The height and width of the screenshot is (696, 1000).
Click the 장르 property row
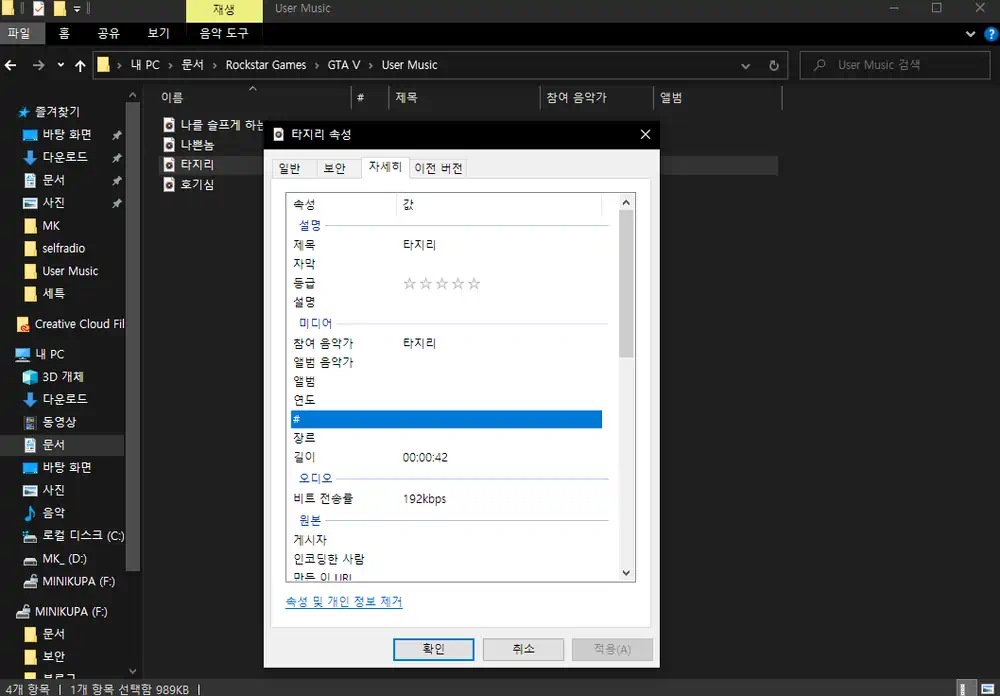pyautogui.click(x=446, y=438)
